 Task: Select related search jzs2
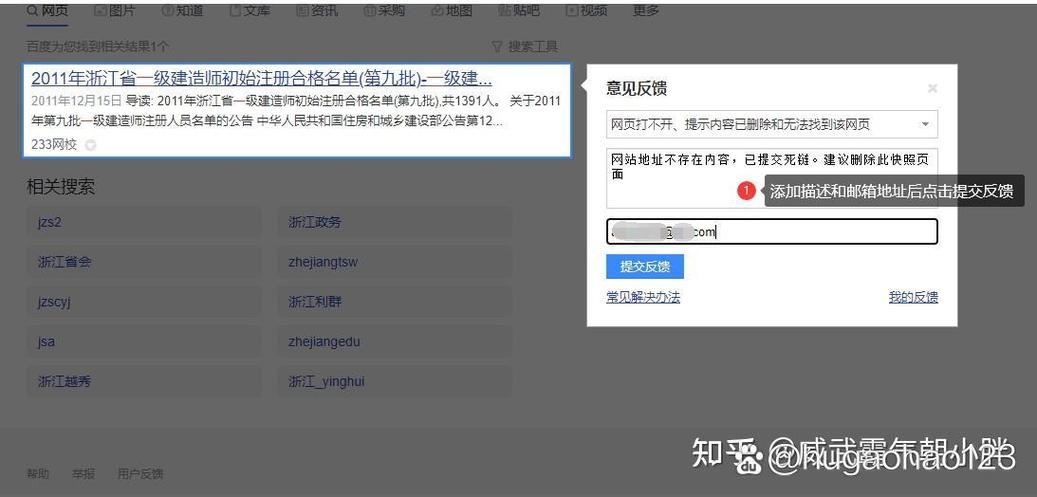[x=144, y=222]
